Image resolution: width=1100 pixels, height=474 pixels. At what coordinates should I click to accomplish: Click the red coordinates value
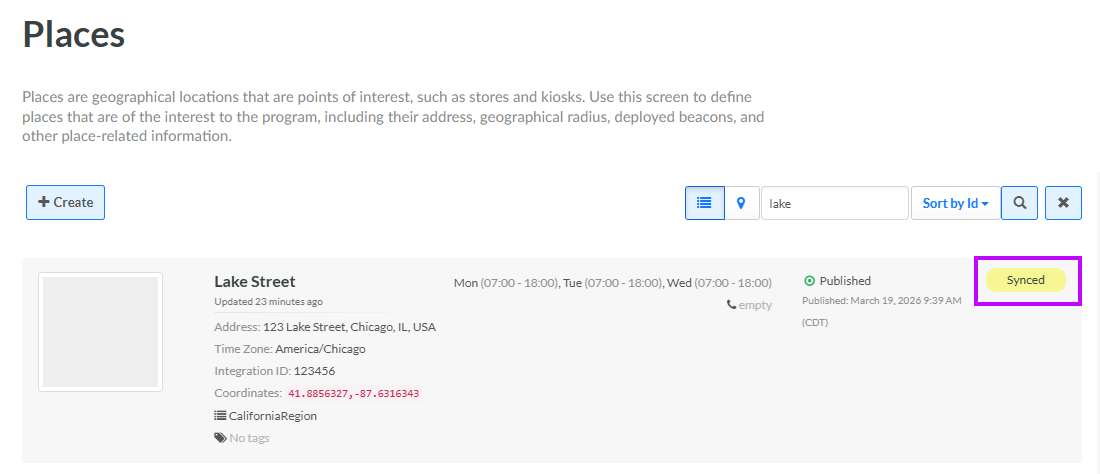click(353, 394)
